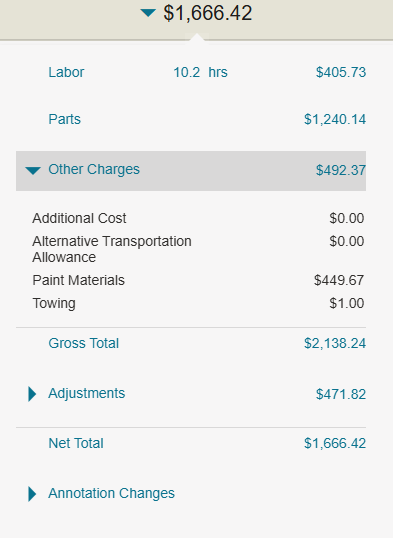Open the Parts link
Image resolution: width=393 pixels, height=538 pixels.
coord(65,119)
